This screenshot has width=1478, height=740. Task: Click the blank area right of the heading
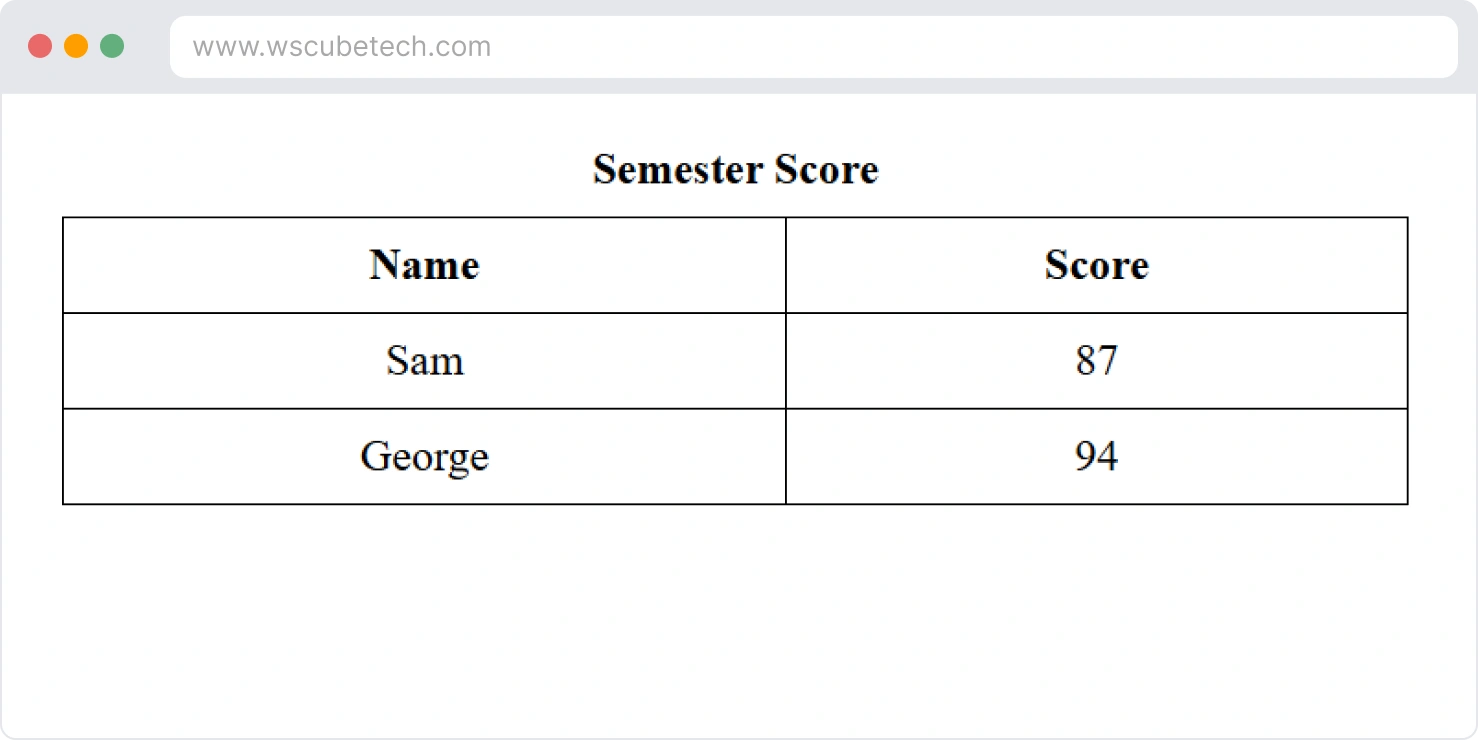[1150, 169]
